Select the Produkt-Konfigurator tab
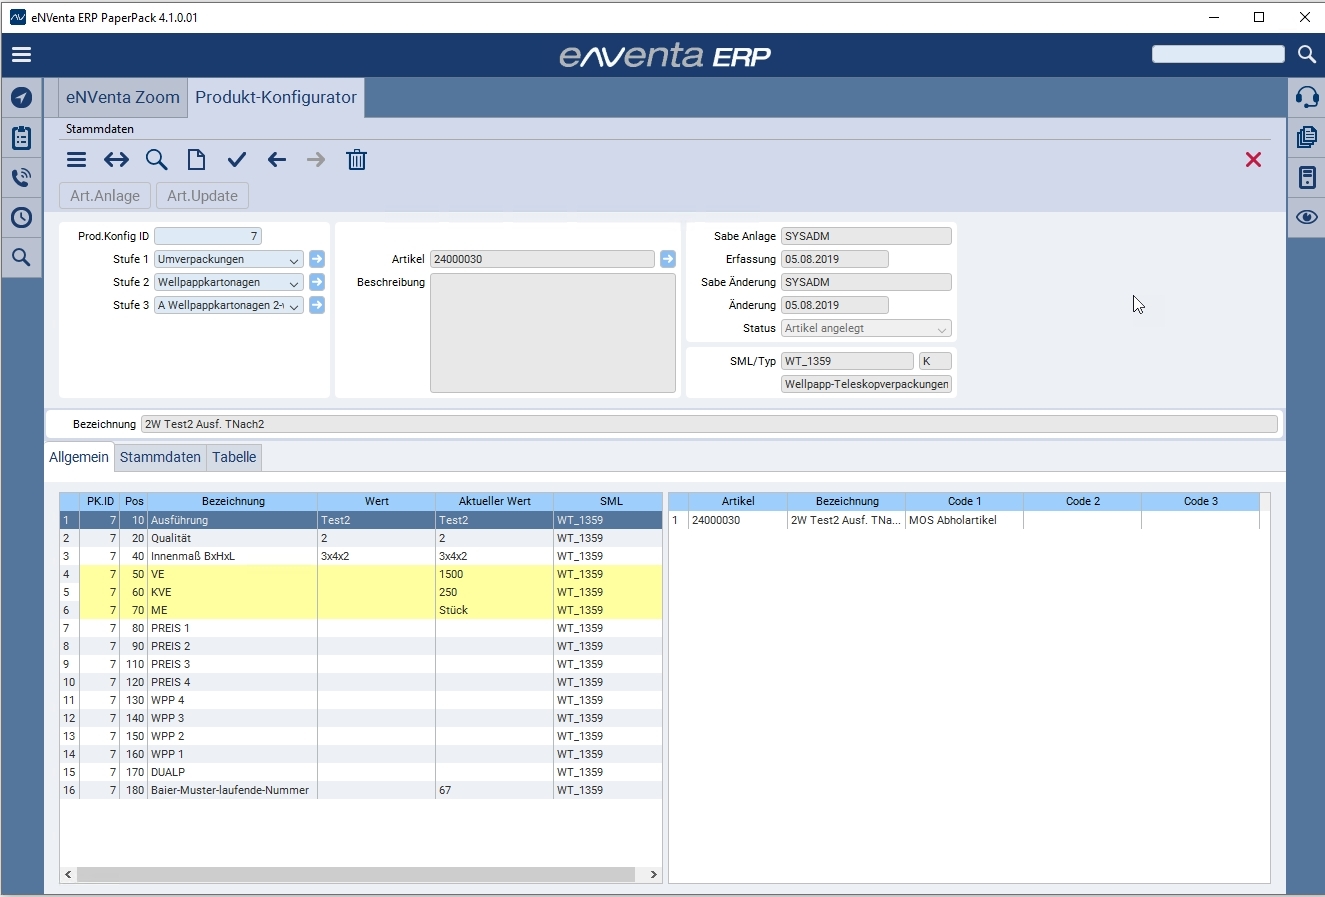 pos(276,97)
